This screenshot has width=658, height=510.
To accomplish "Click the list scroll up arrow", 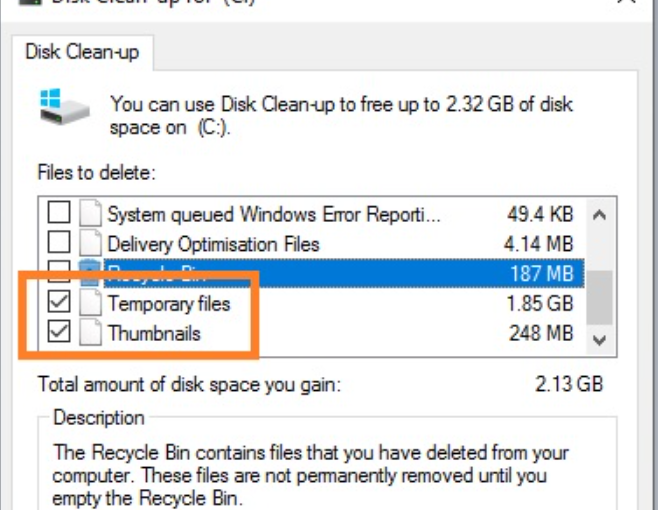I will click(600, 215).
